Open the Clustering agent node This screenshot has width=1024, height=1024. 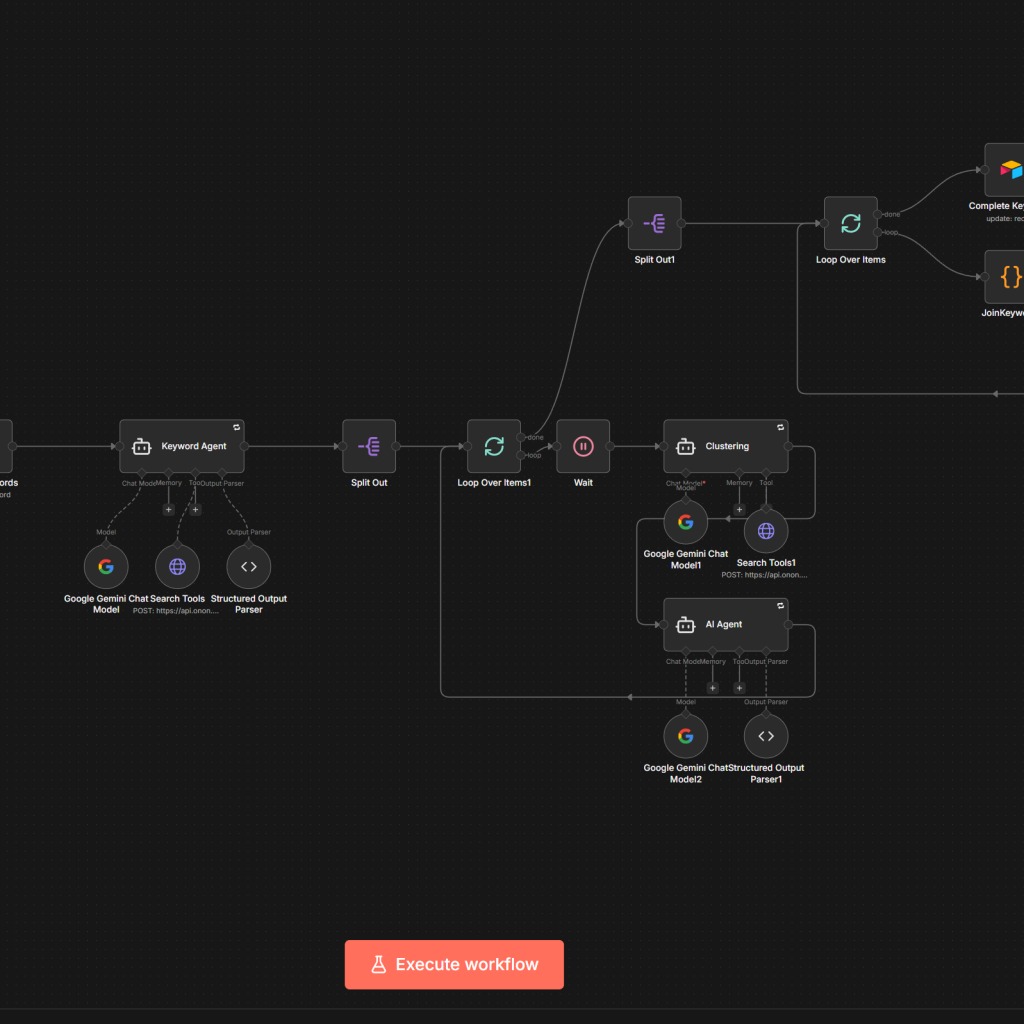click(725, 446)
